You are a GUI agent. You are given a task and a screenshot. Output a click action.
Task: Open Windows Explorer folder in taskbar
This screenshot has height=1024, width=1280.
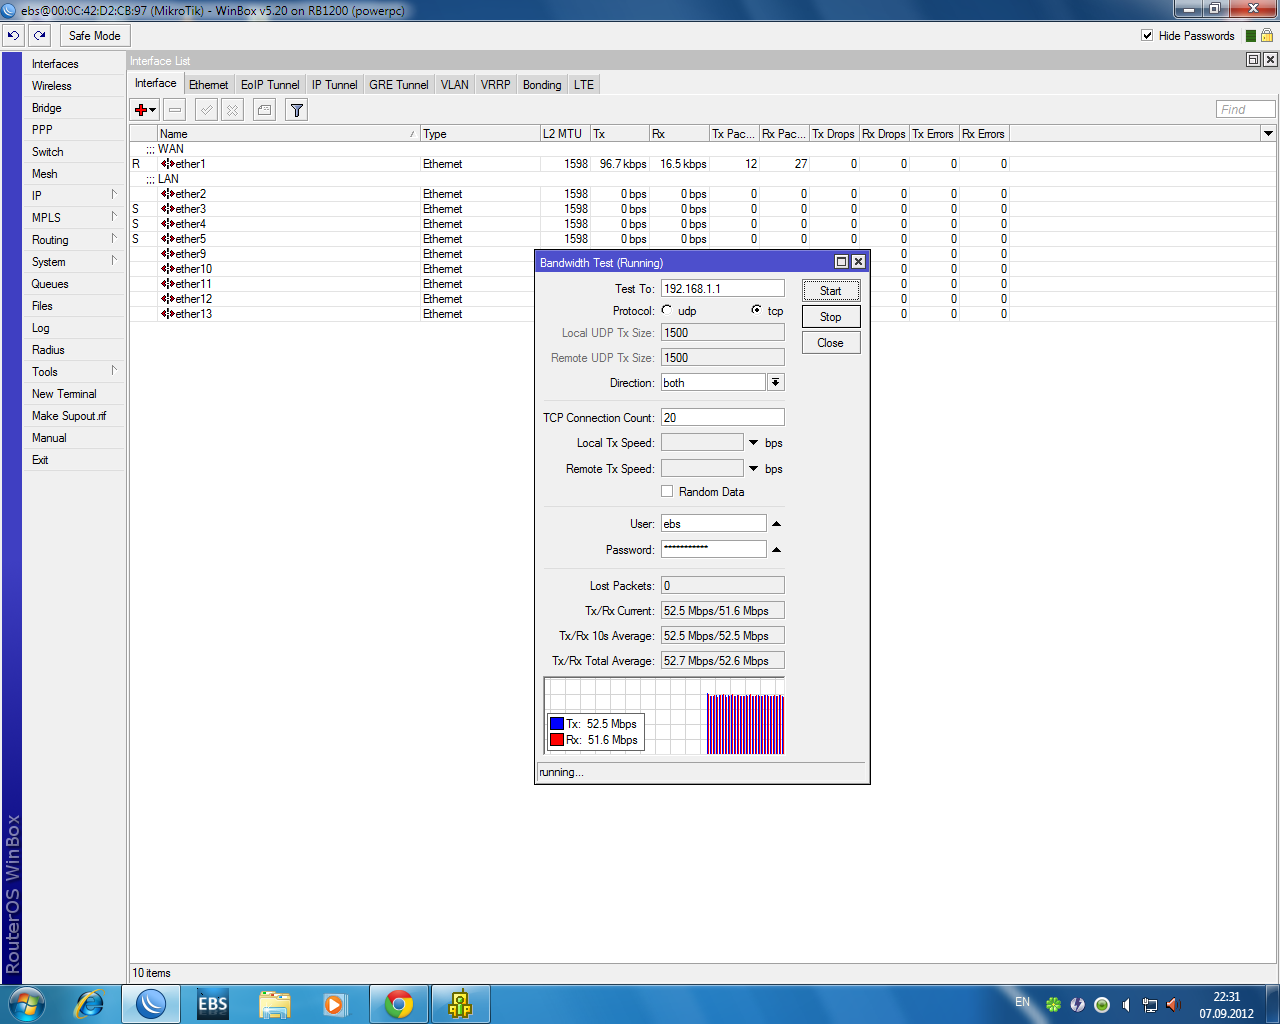[x=274, y=1004]
